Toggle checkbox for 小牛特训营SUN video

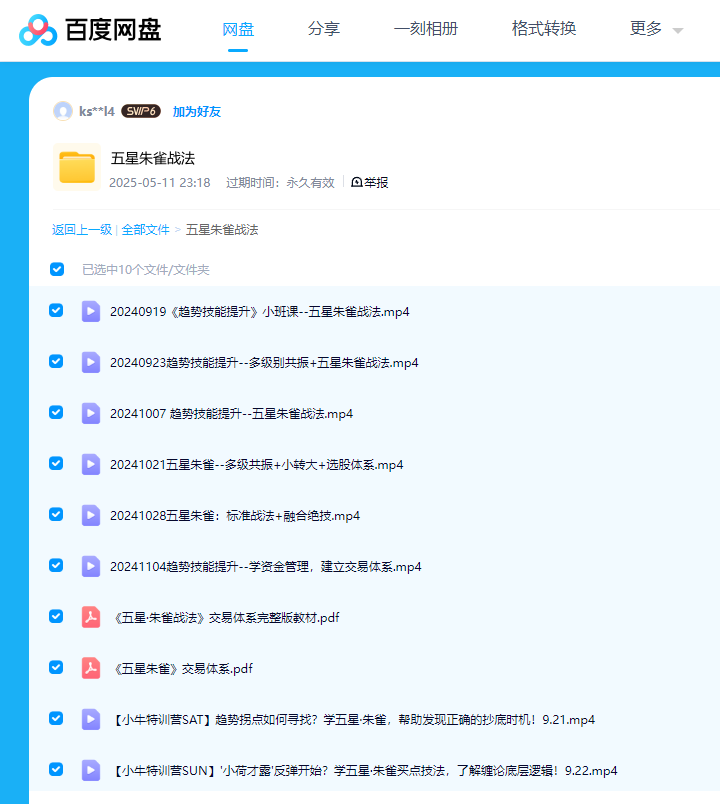57,770
